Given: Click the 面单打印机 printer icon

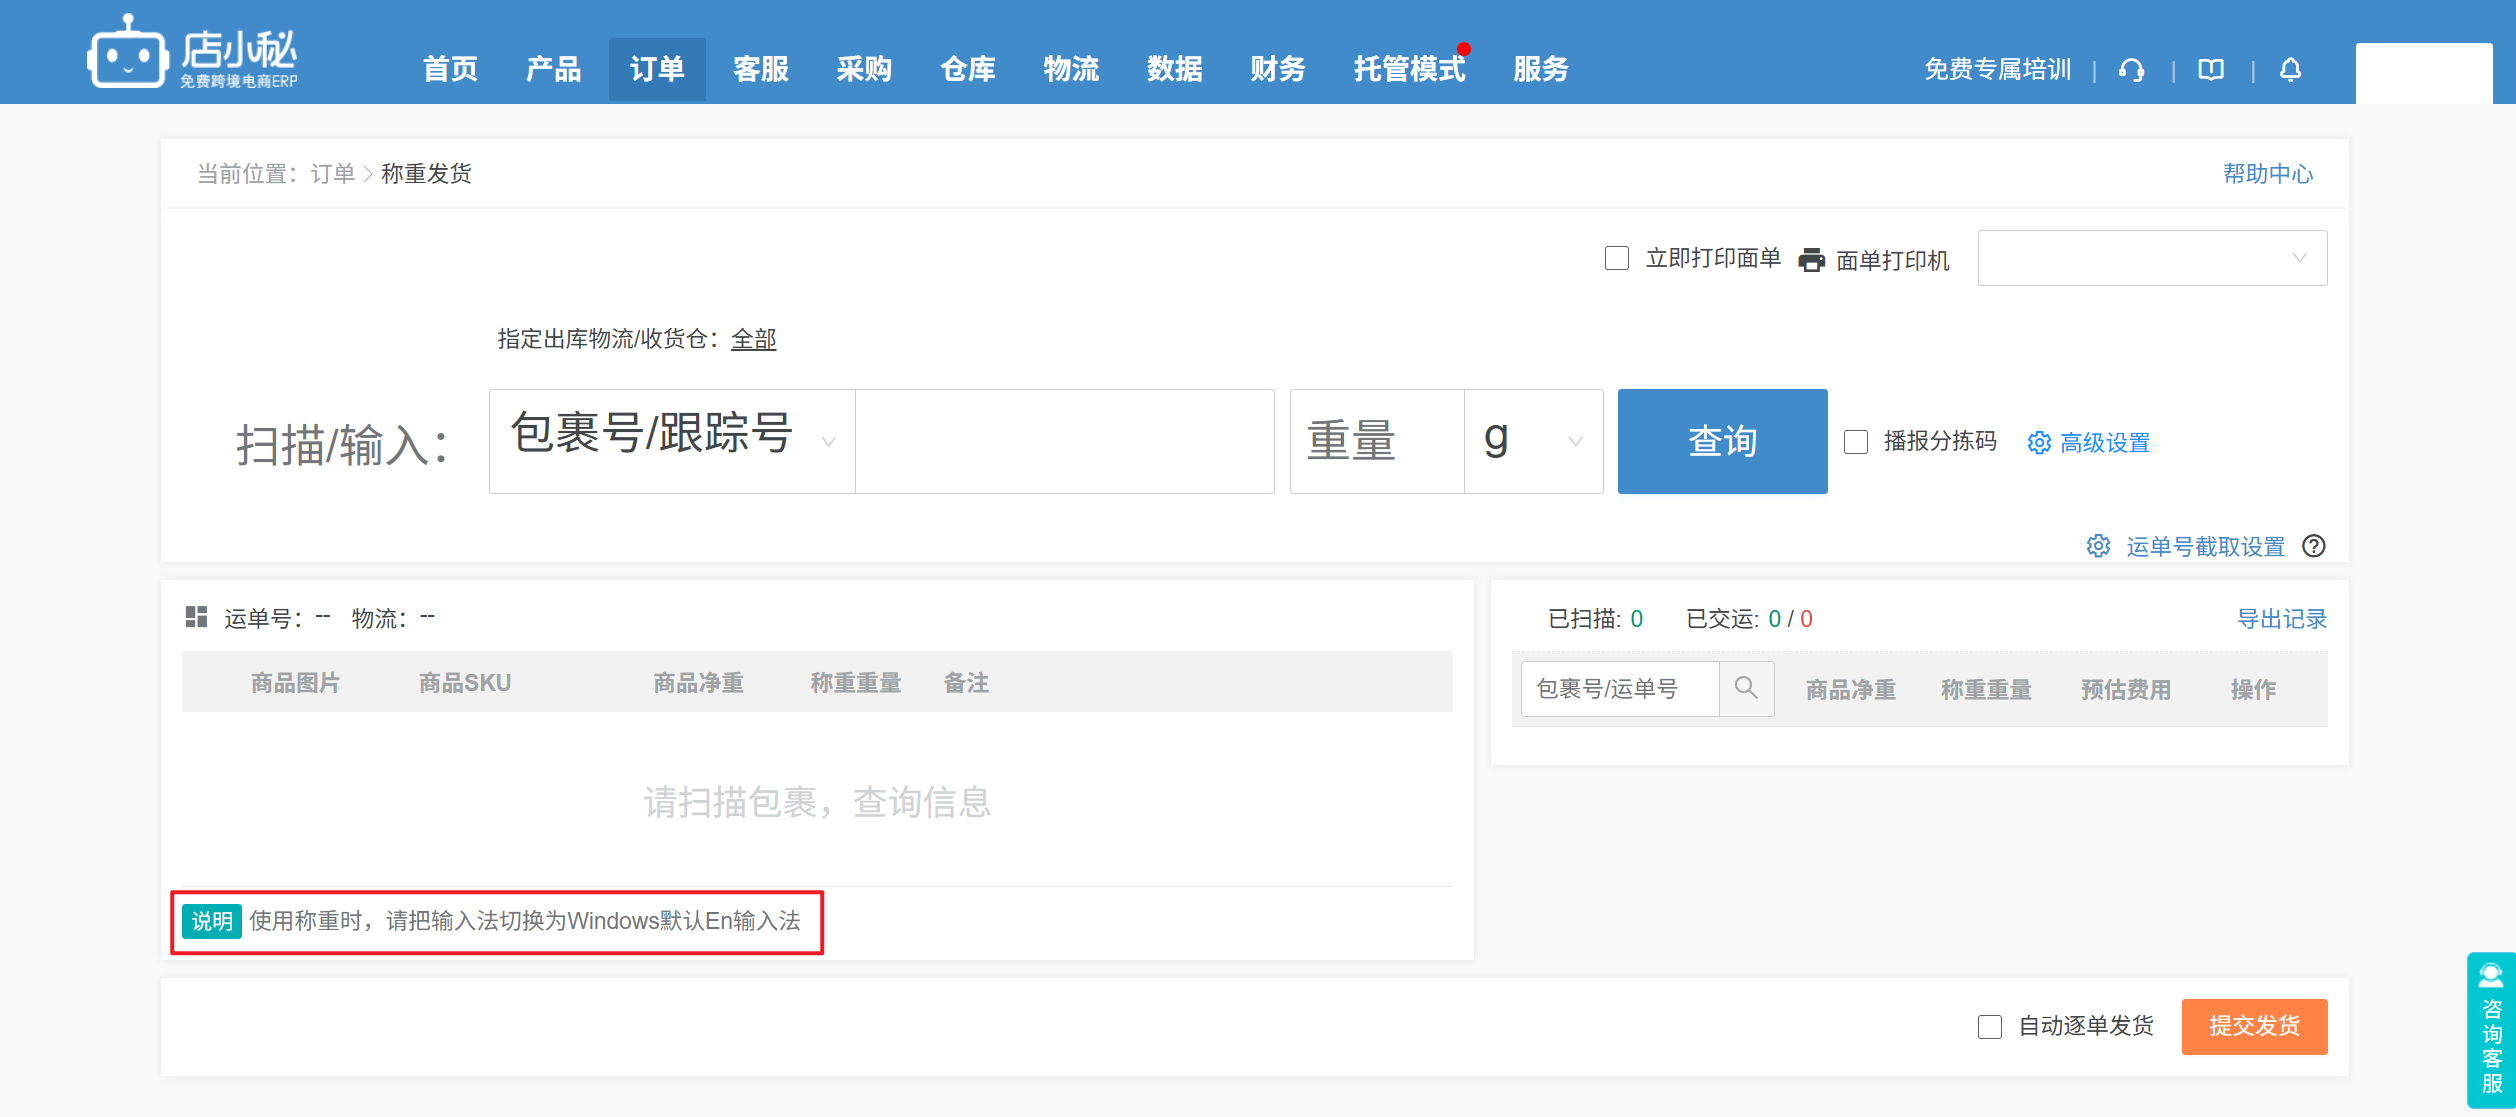Looking at the screenshot, I should 1811,260.
